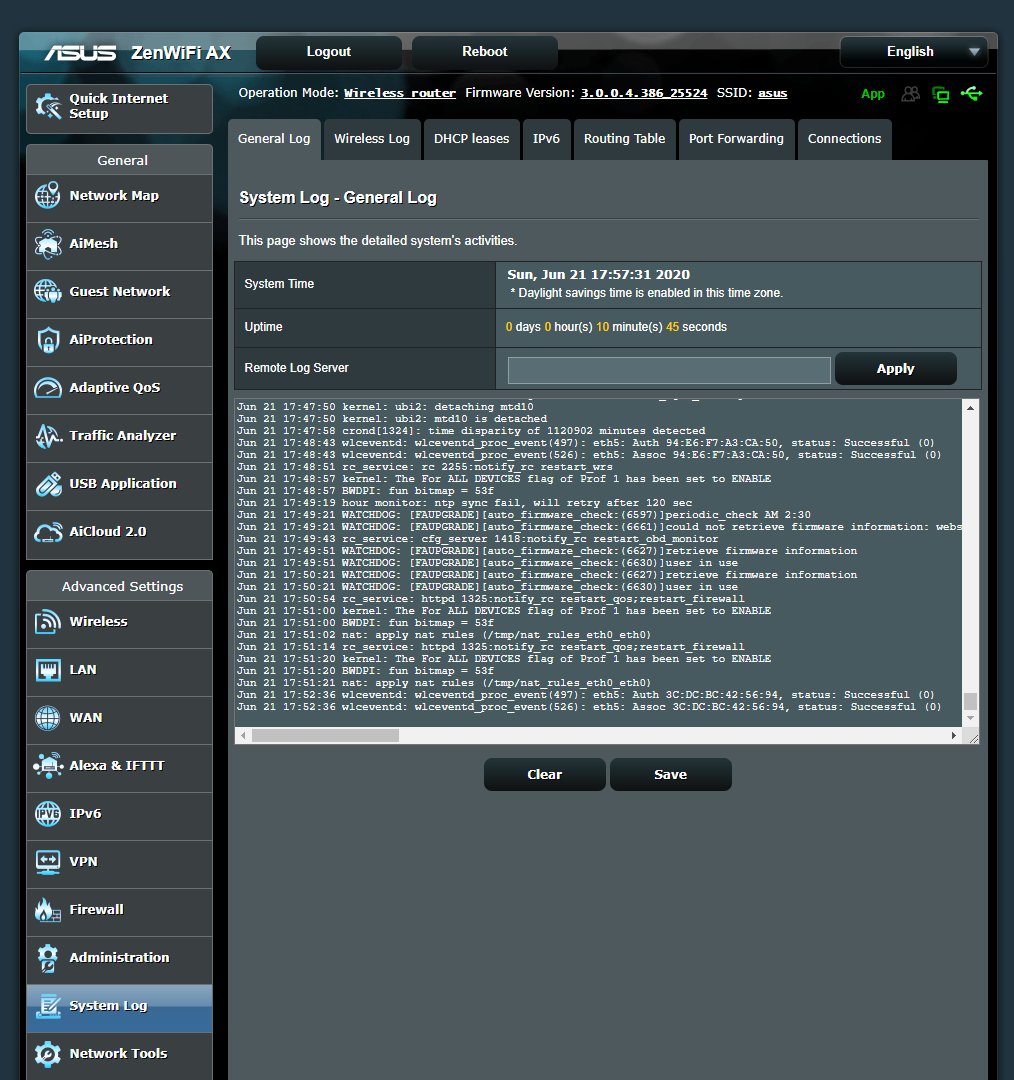
Task: Click the log scroll down arrow
Action: [970, 718]
